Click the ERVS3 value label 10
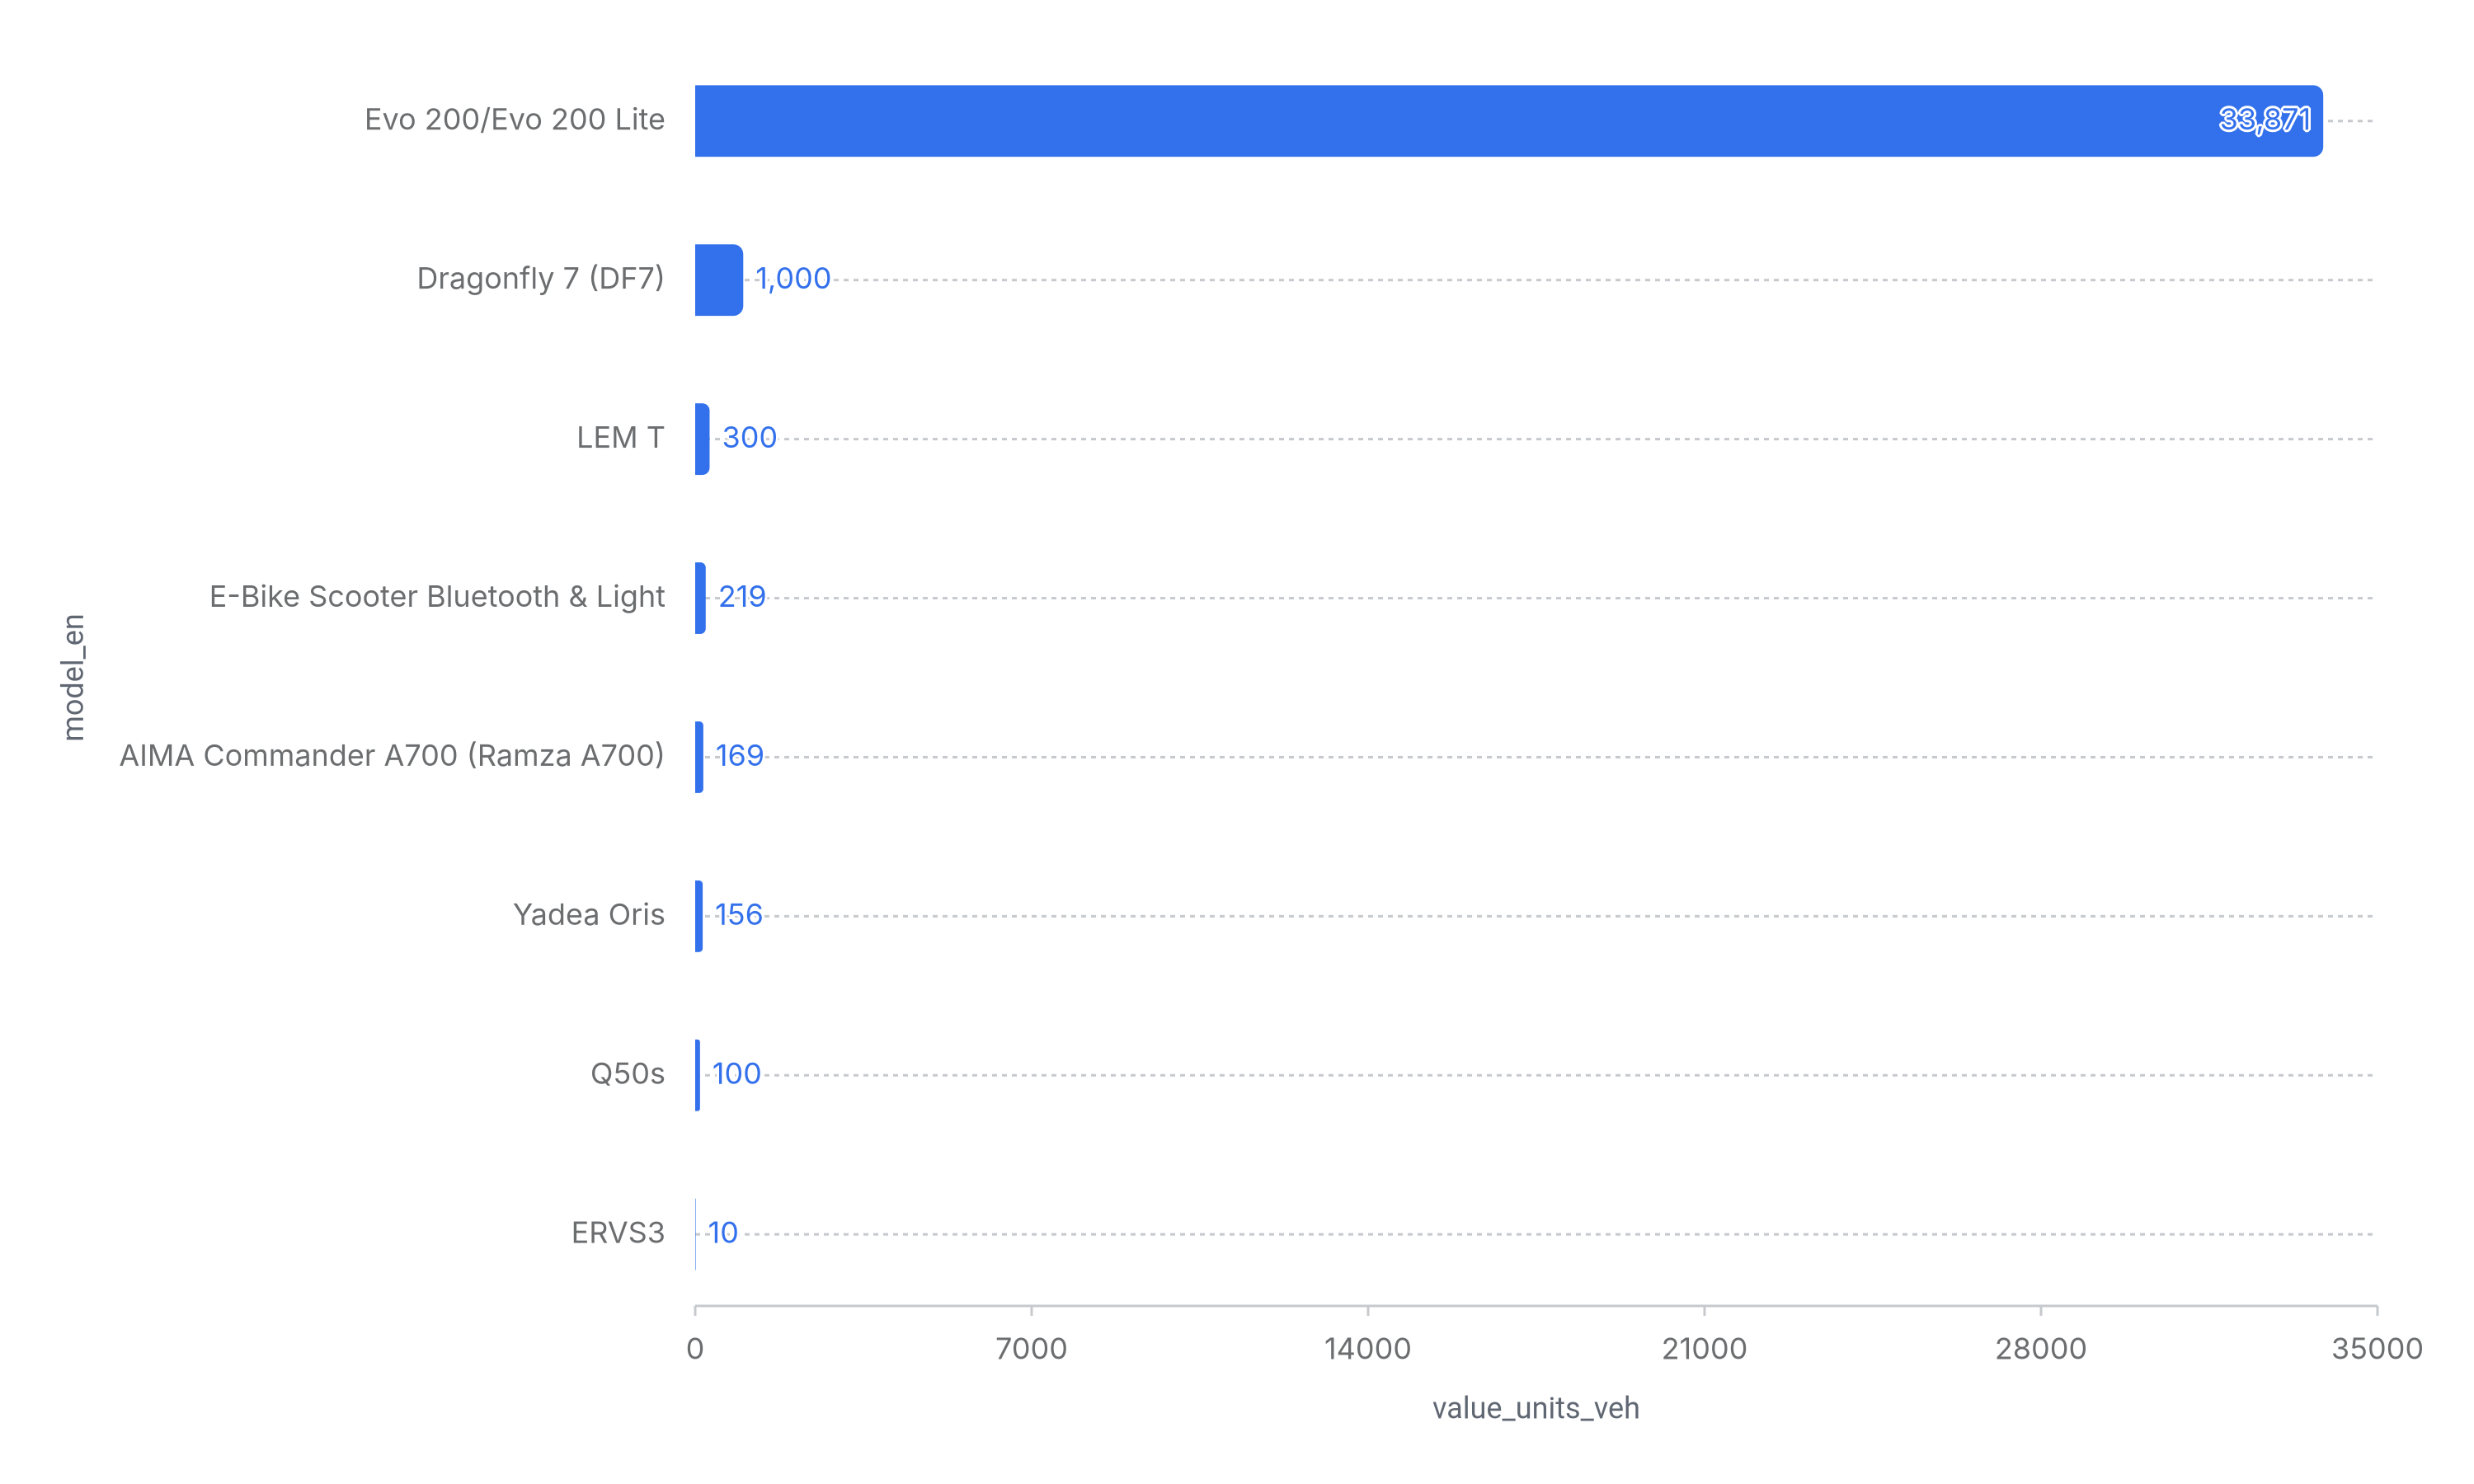 click(722, 1233)
